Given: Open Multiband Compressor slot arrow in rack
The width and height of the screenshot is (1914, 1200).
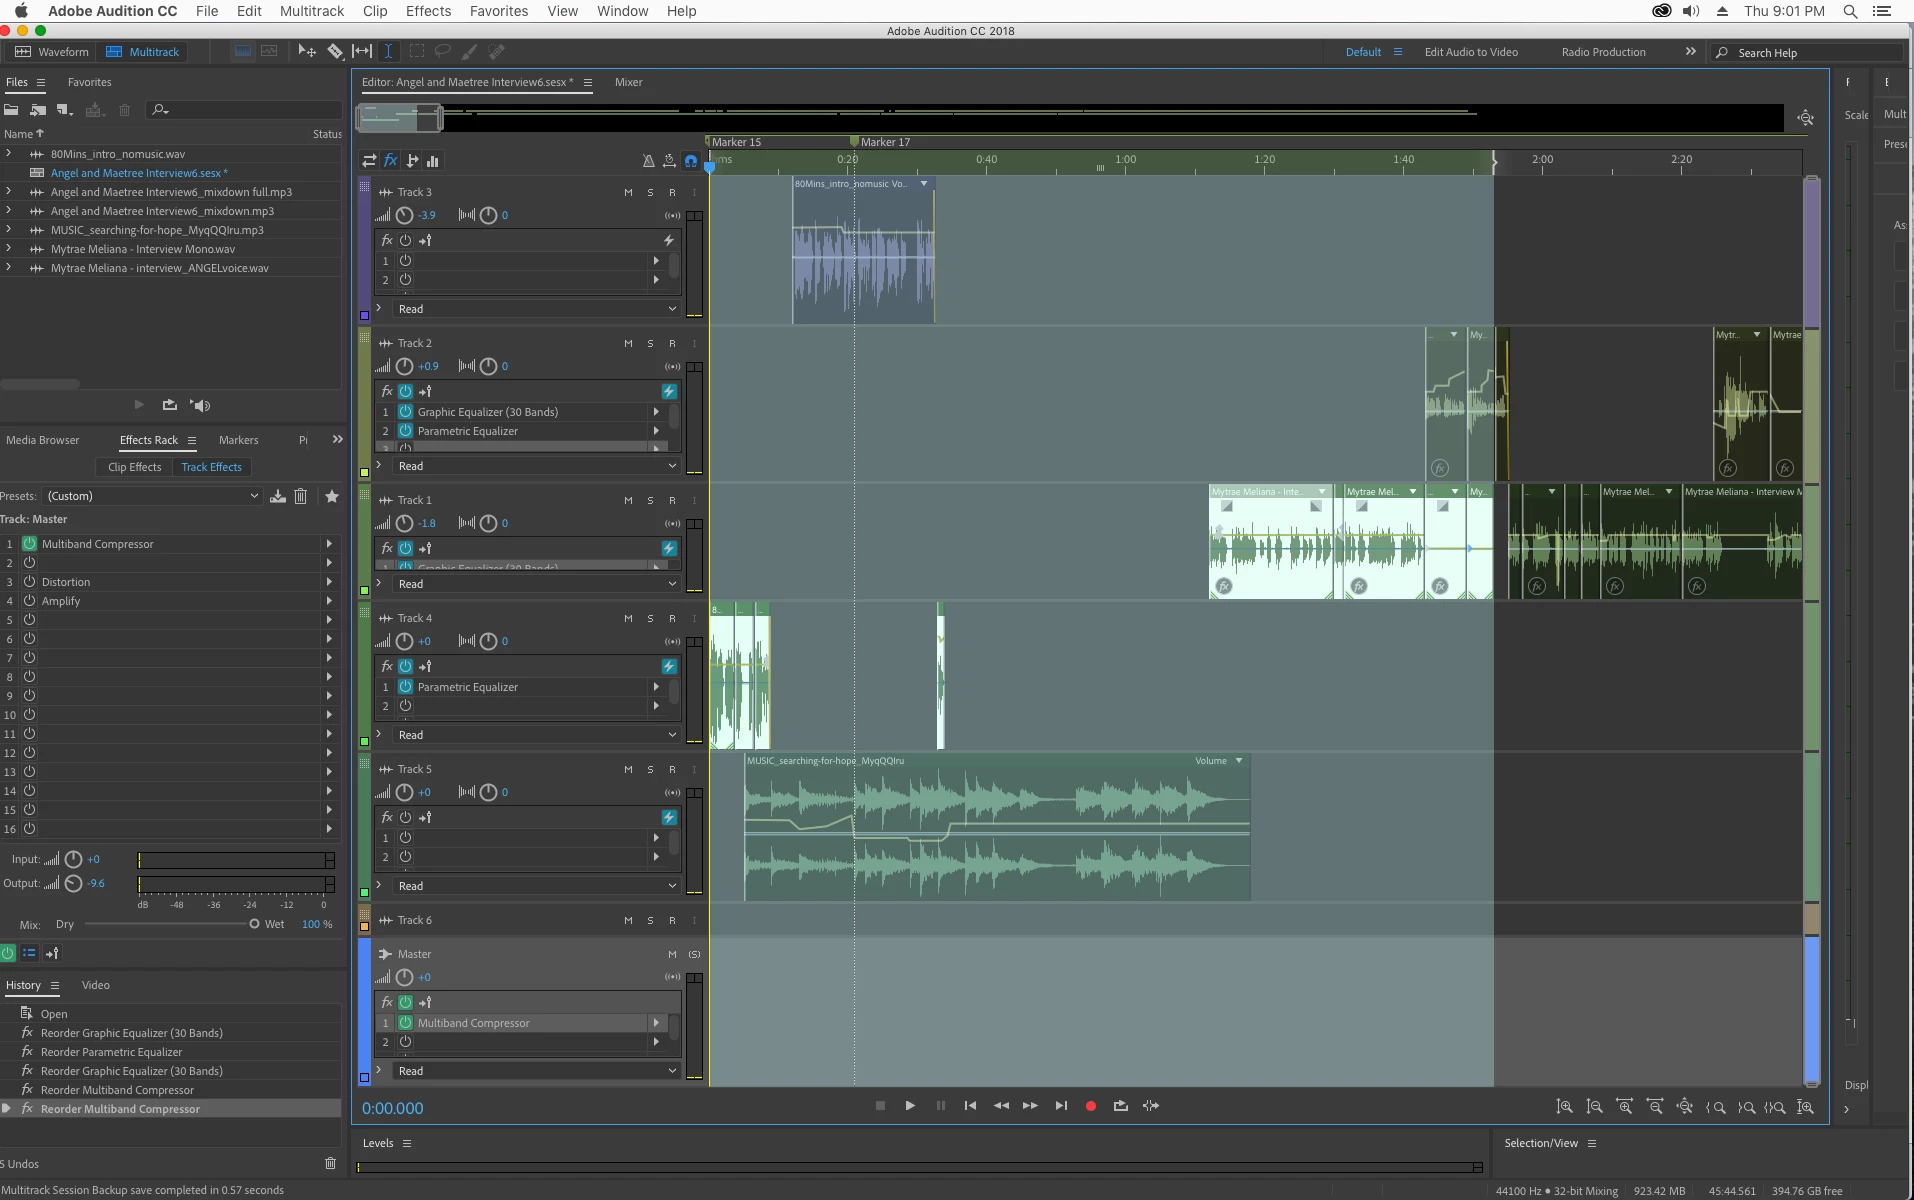Looking at the screenshot, I should point(329,544).
